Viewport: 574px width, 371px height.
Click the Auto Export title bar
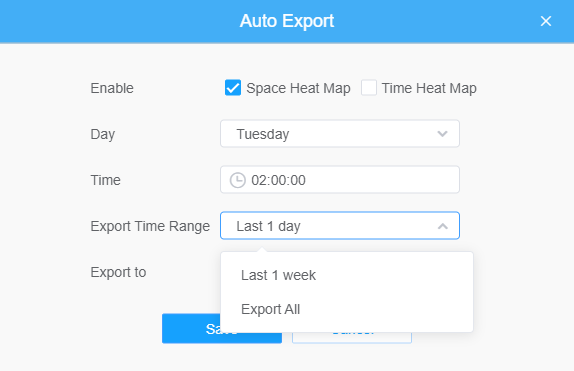coord(287,21)
